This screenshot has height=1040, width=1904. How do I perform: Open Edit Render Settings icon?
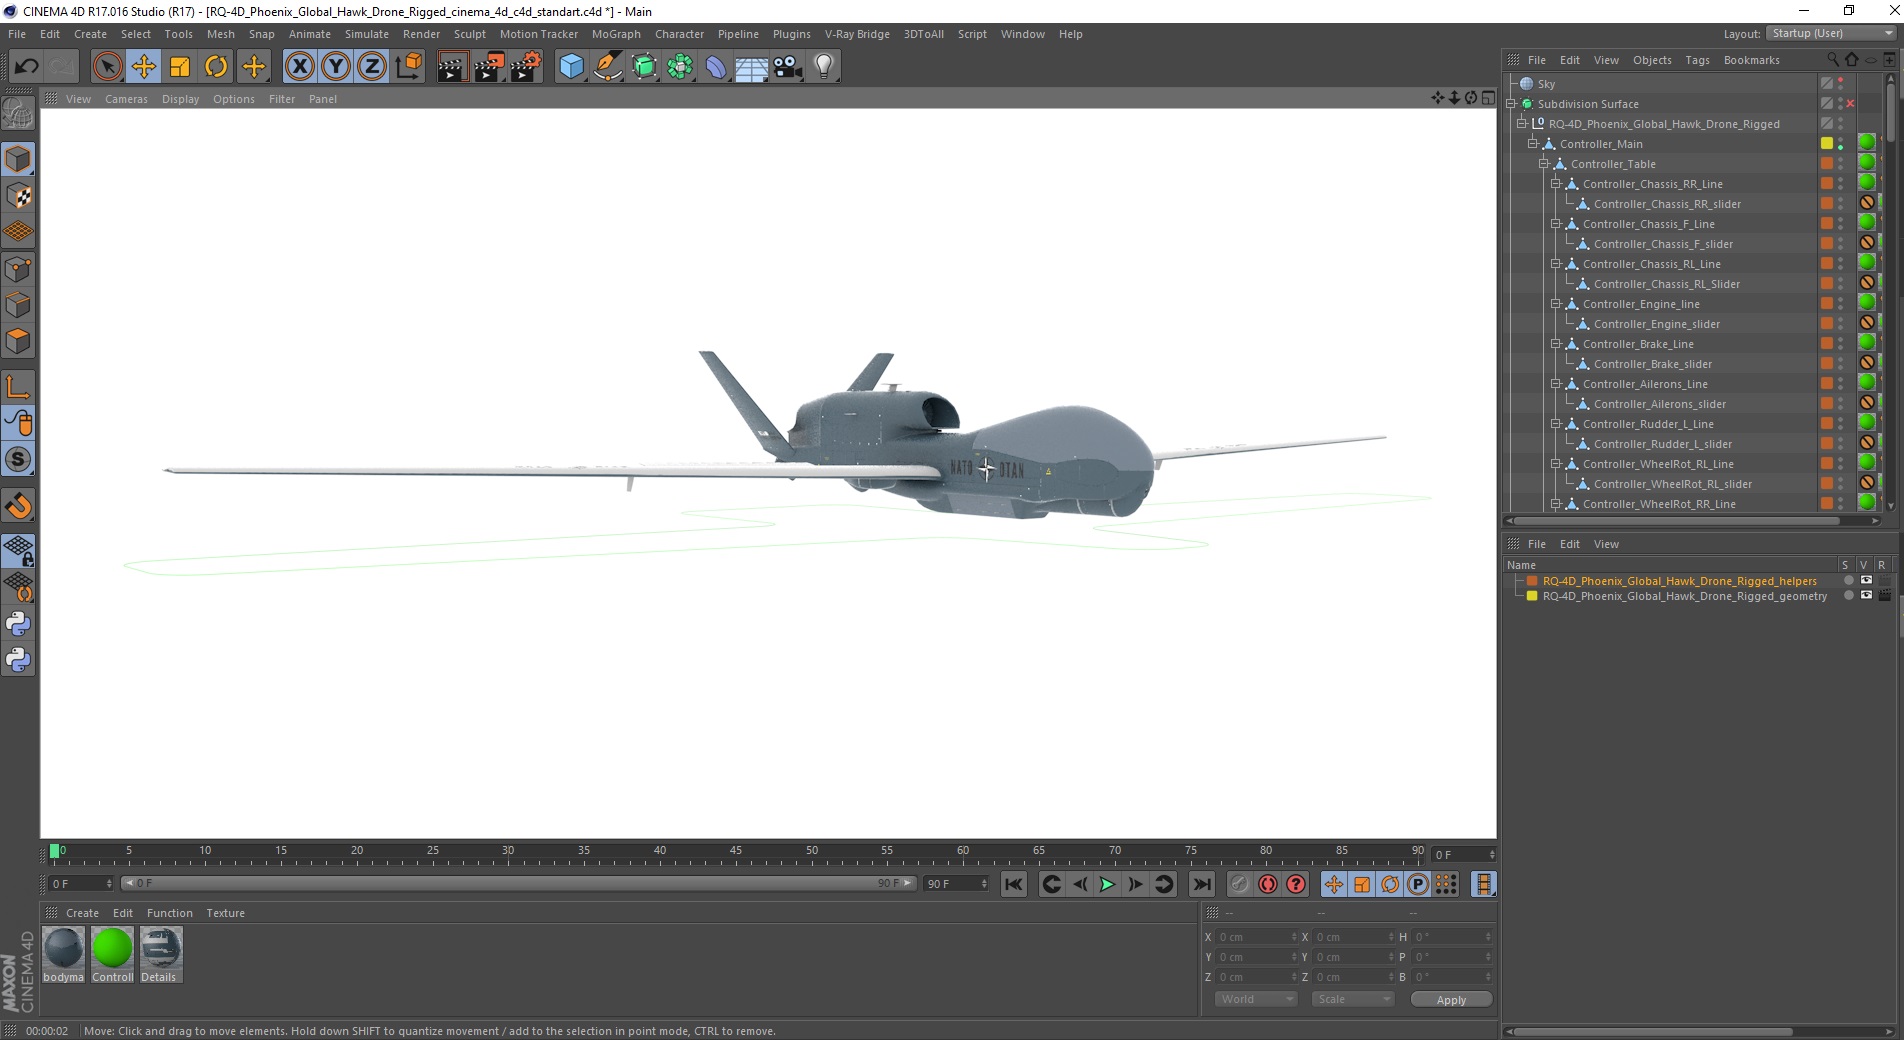tap(526, 67)
